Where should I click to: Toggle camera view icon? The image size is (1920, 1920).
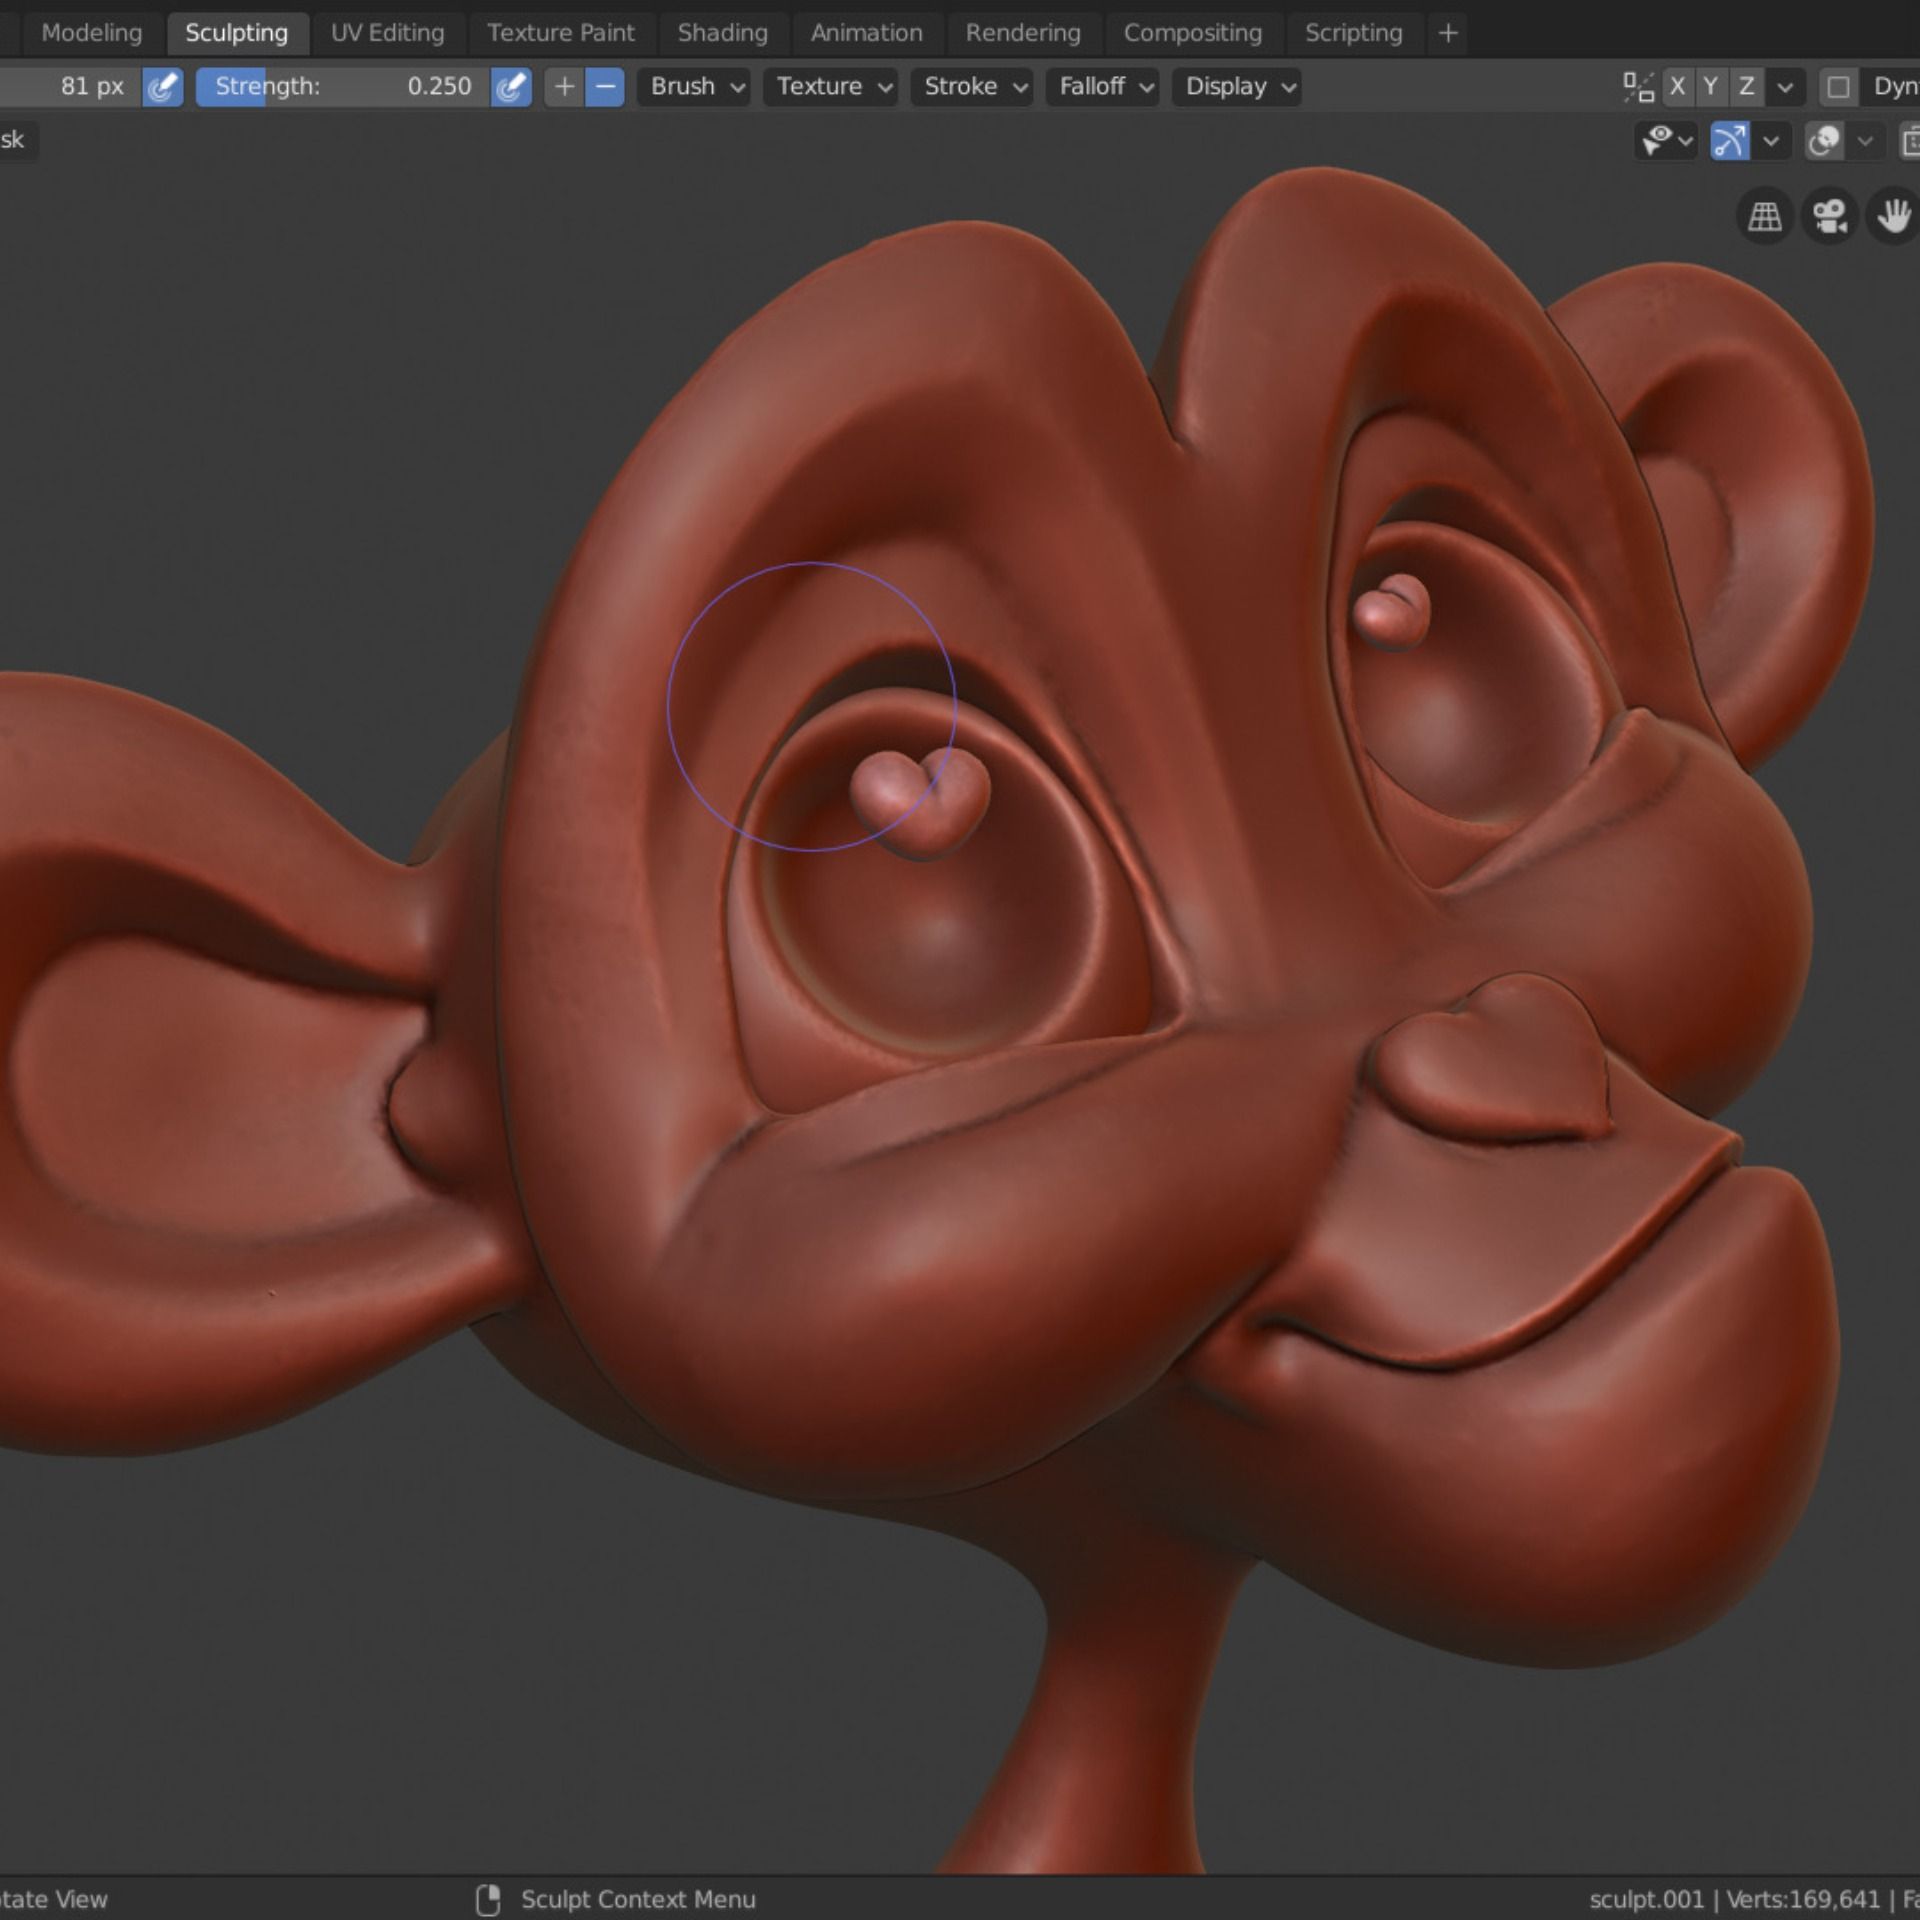[1829, 216]
